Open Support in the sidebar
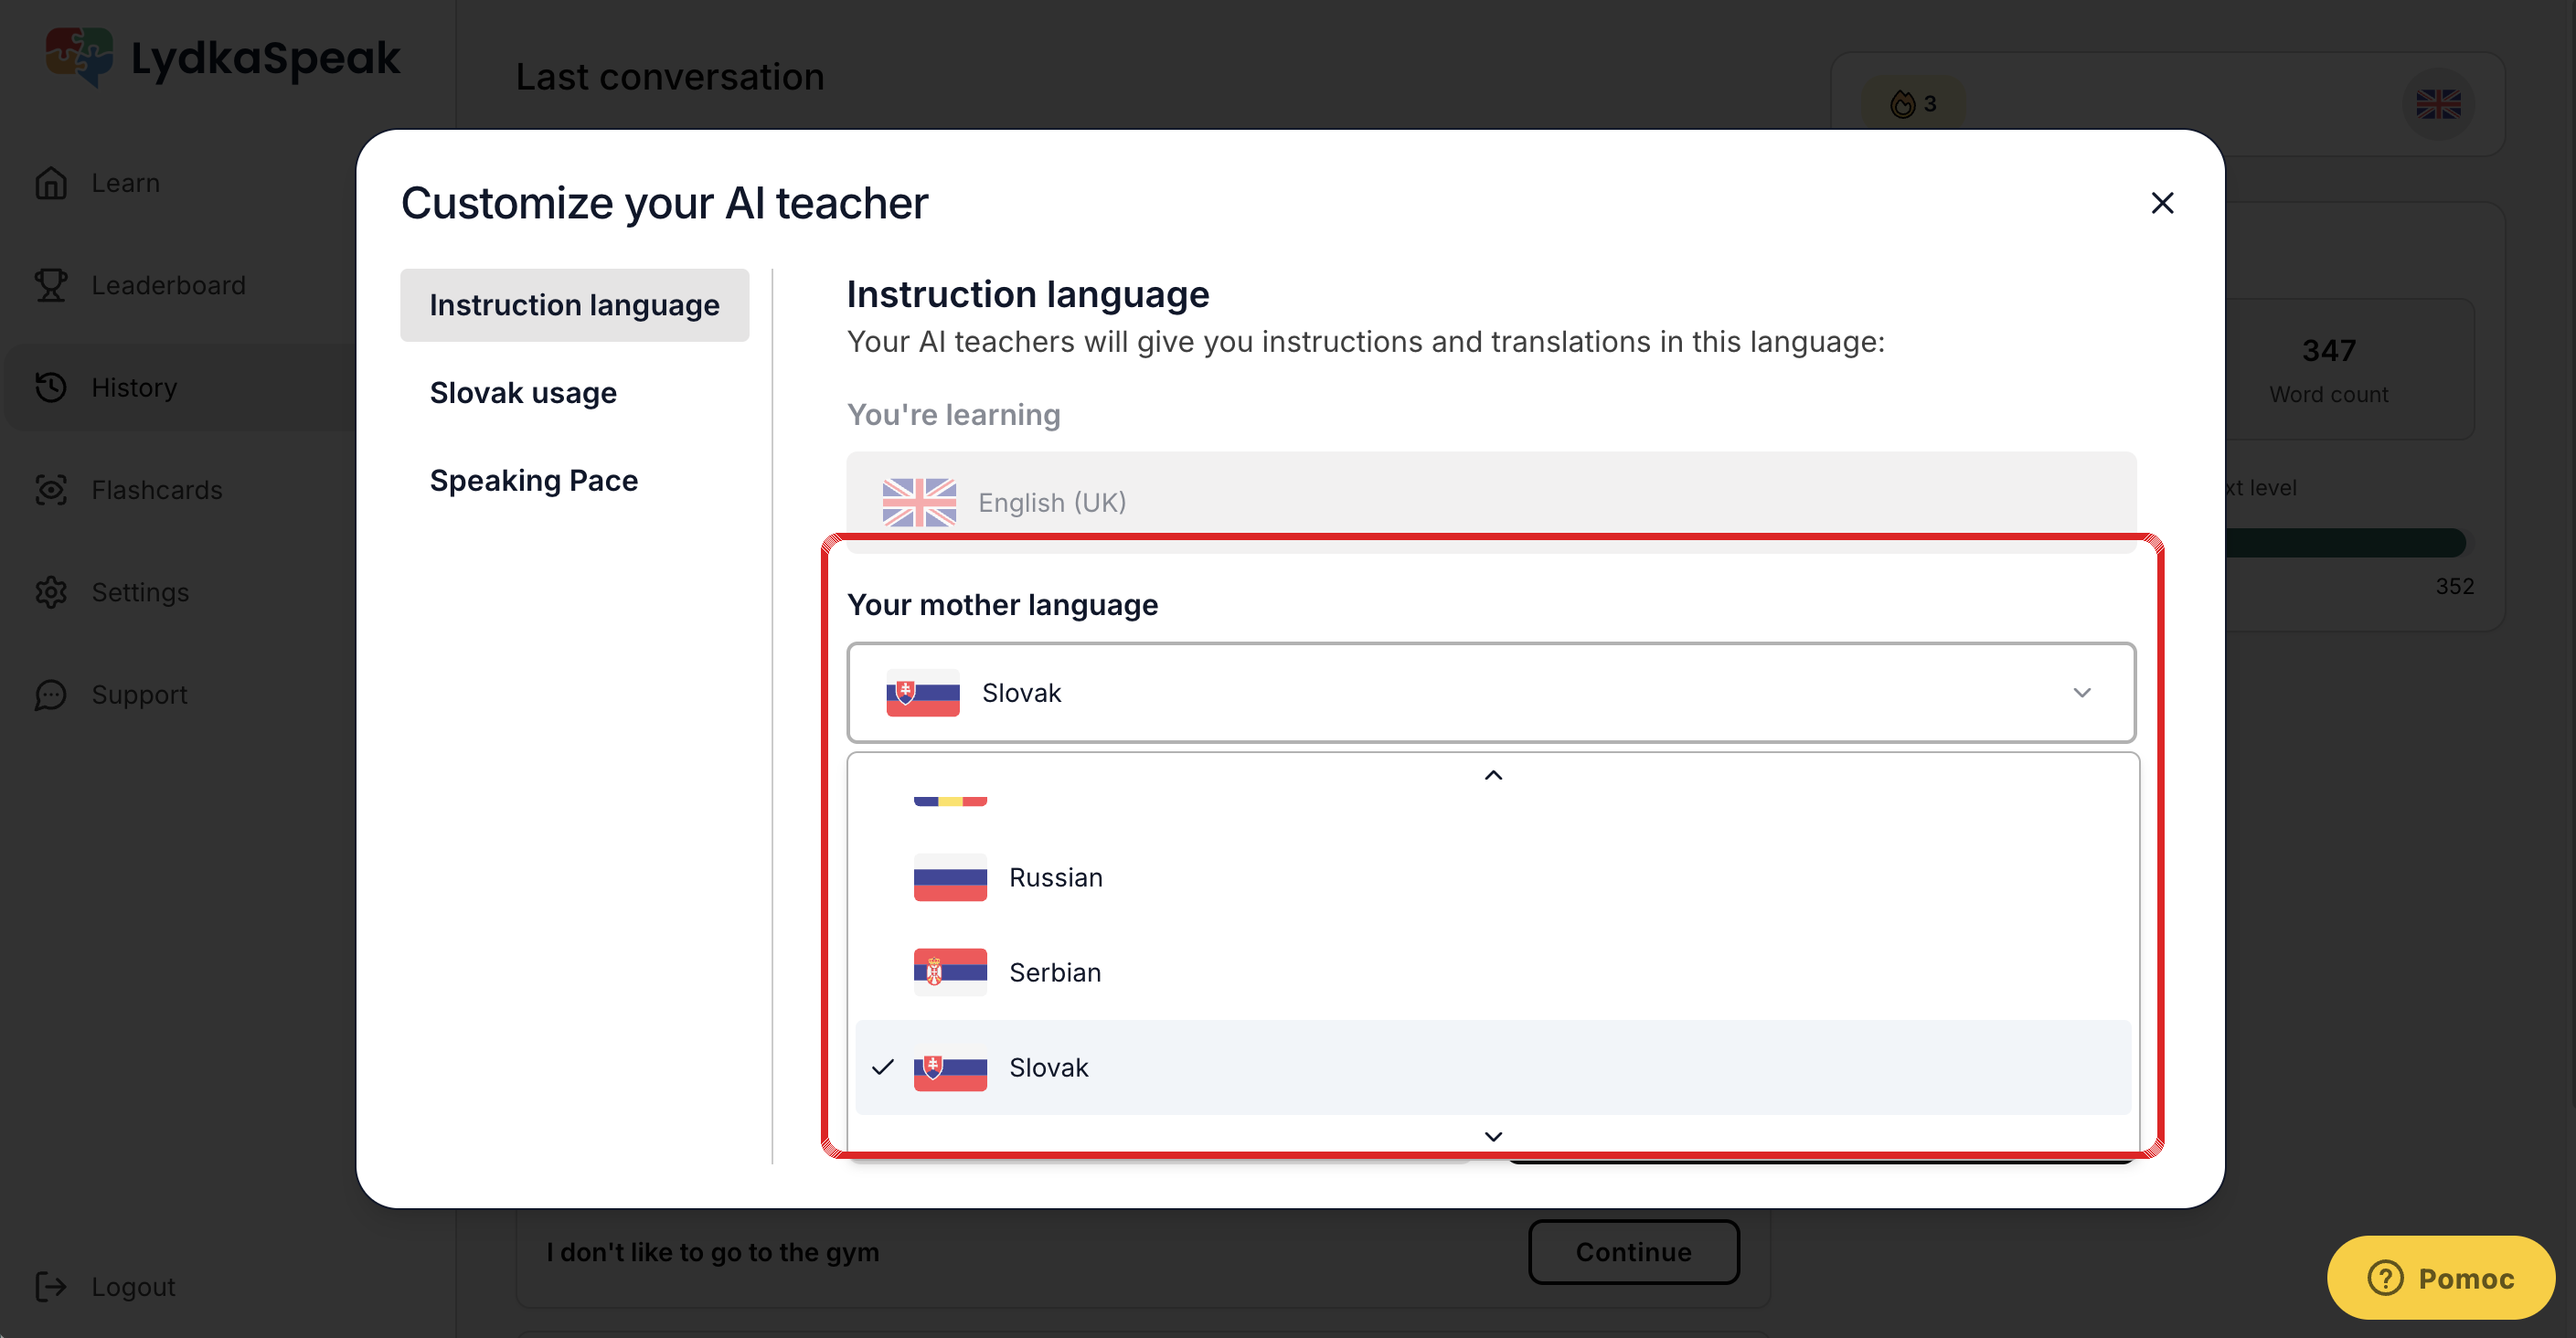Image resolution: width=2576 pixels, height=1338 pixels. point(139,695)
